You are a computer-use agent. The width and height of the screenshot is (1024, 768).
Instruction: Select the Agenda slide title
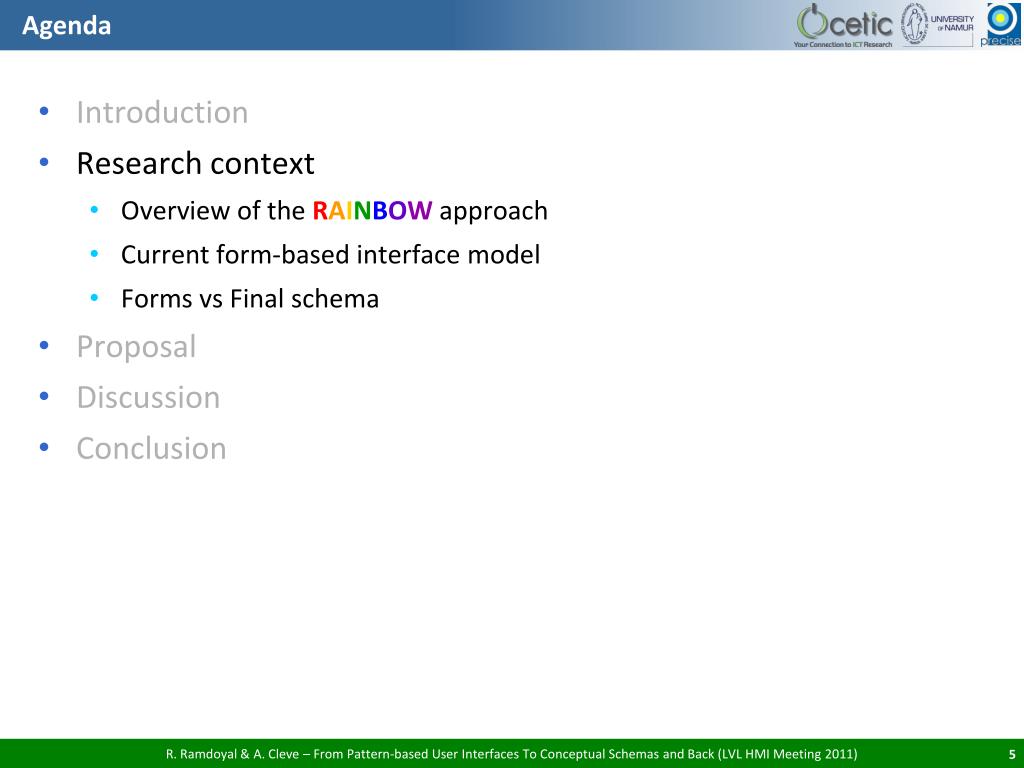(67, 25)
